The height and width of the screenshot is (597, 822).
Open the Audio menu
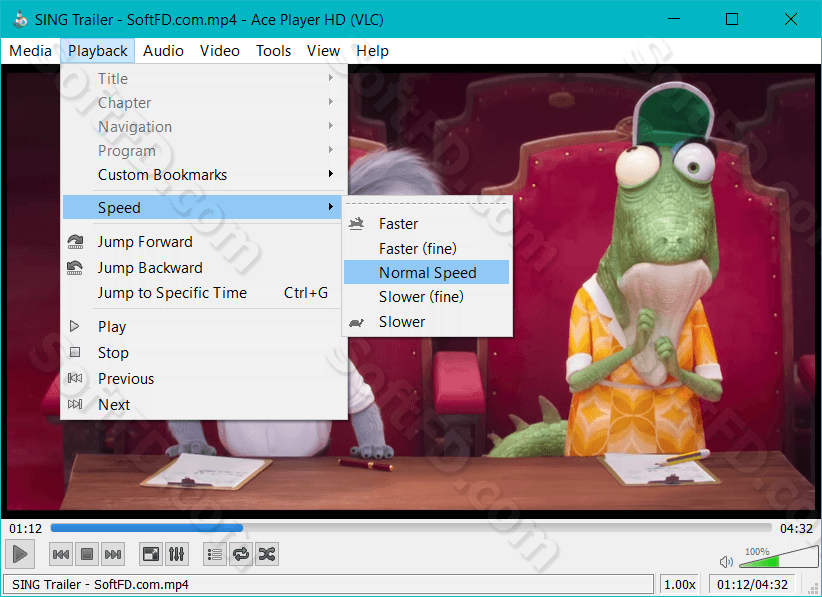click(x=163, y=51)
